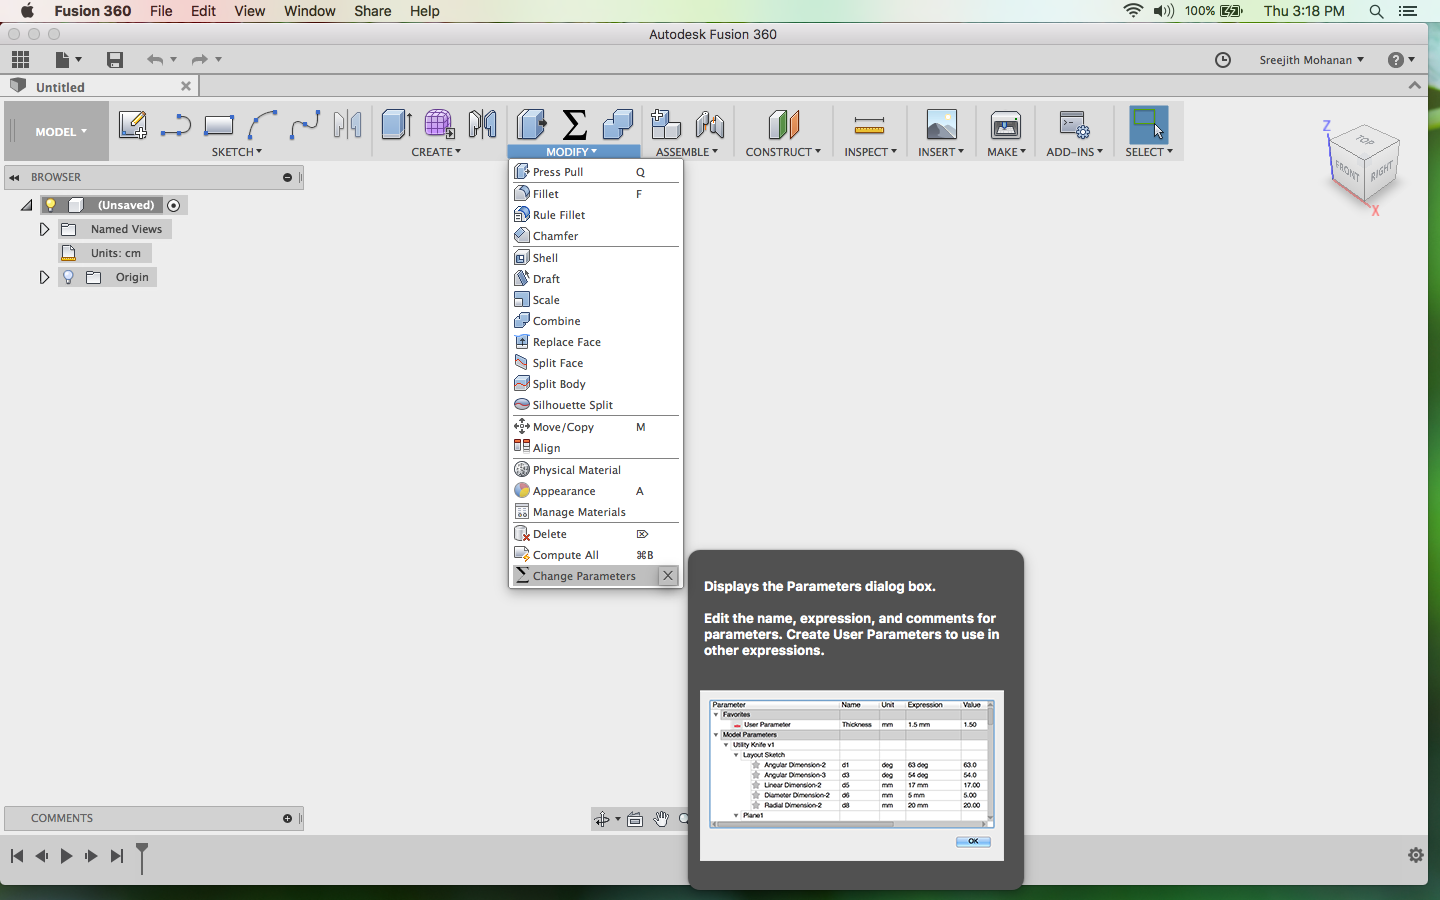Expand the Named Views folder
This screenshot has width=1440, height=900.
(x=44, y=229)
